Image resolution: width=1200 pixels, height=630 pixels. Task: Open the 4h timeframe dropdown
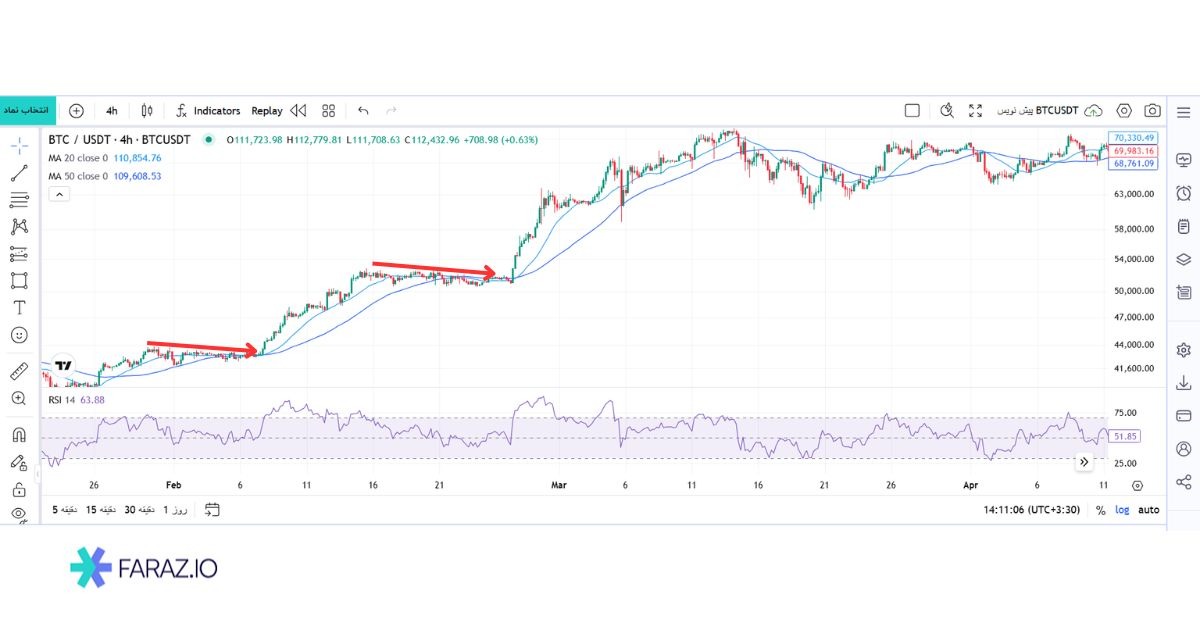(111, 111)
